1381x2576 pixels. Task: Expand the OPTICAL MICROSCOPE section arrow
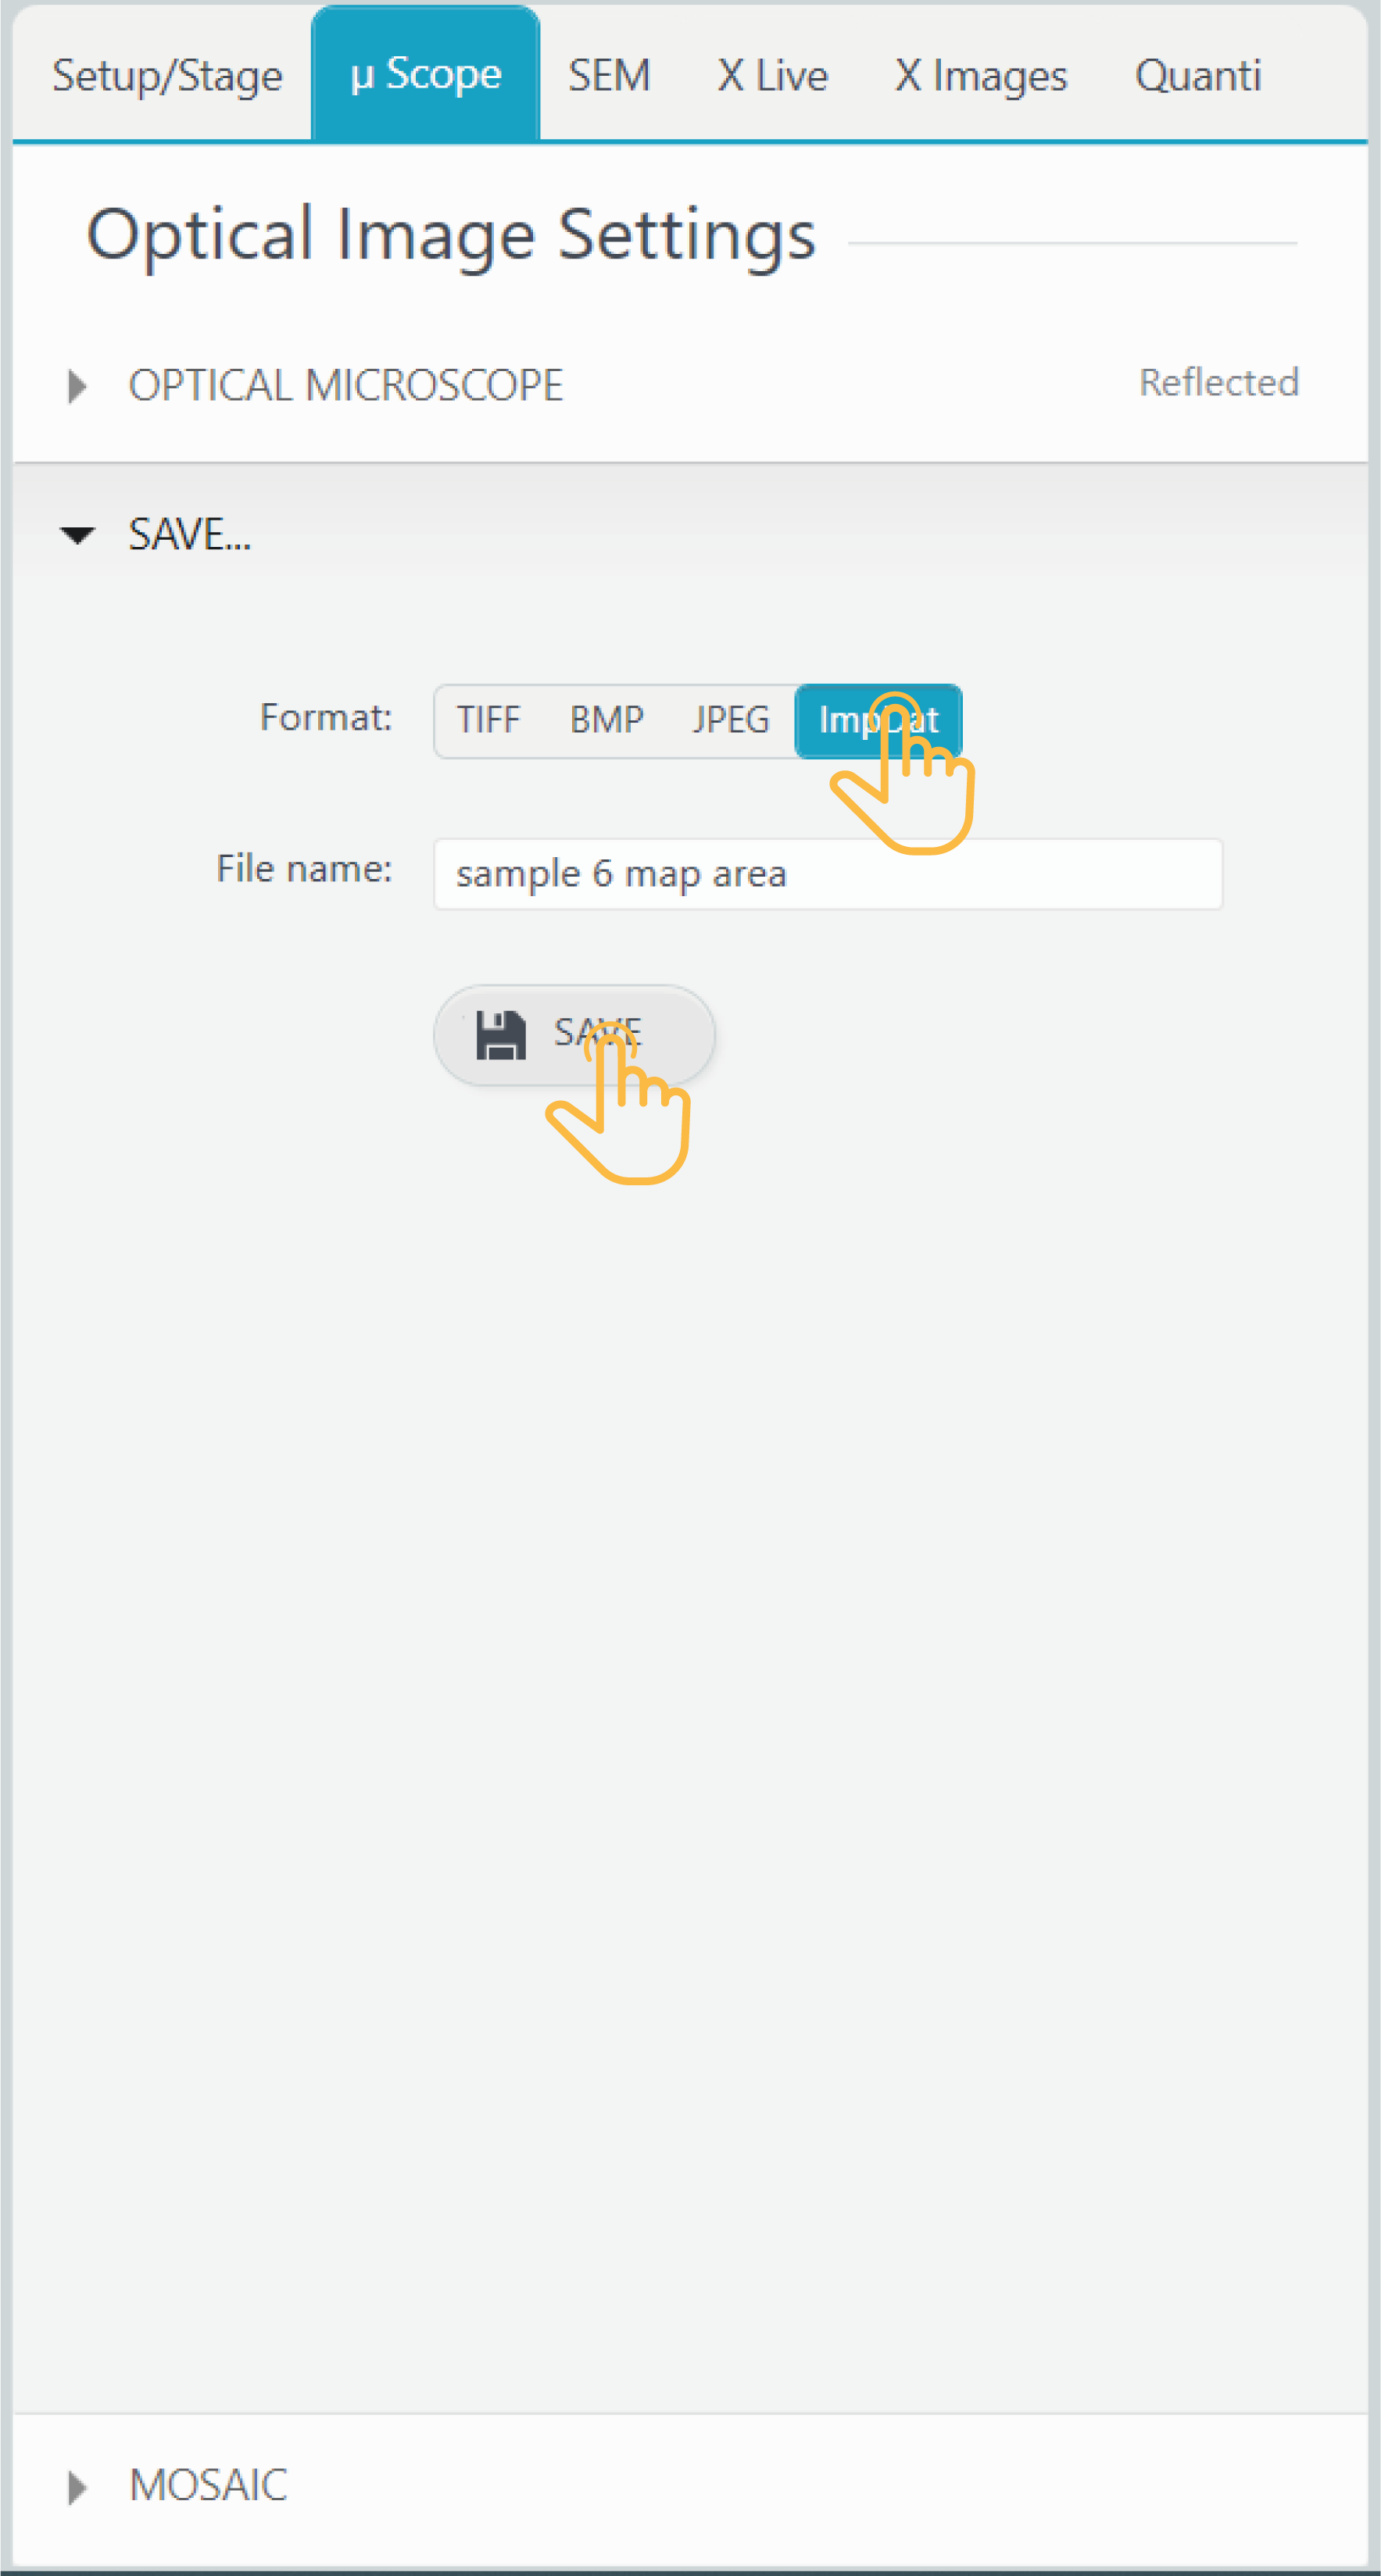(77, 386)
